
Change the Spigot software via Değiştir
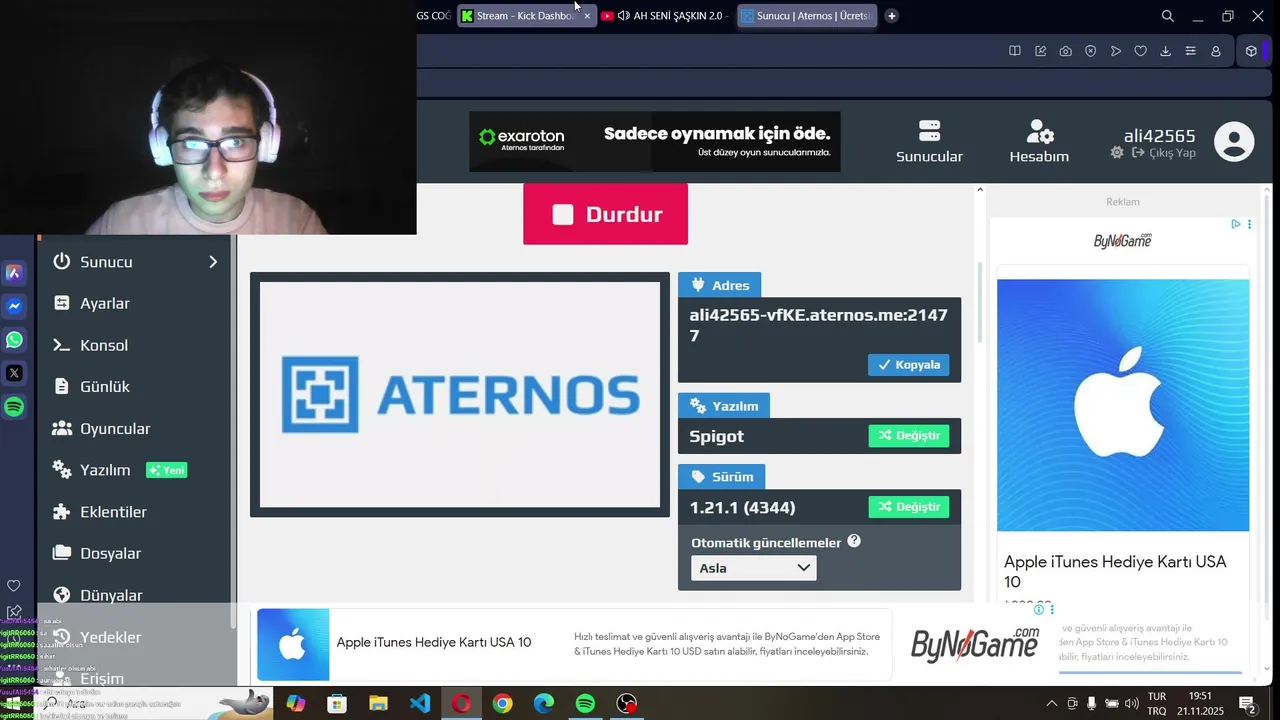click(909, 436)
